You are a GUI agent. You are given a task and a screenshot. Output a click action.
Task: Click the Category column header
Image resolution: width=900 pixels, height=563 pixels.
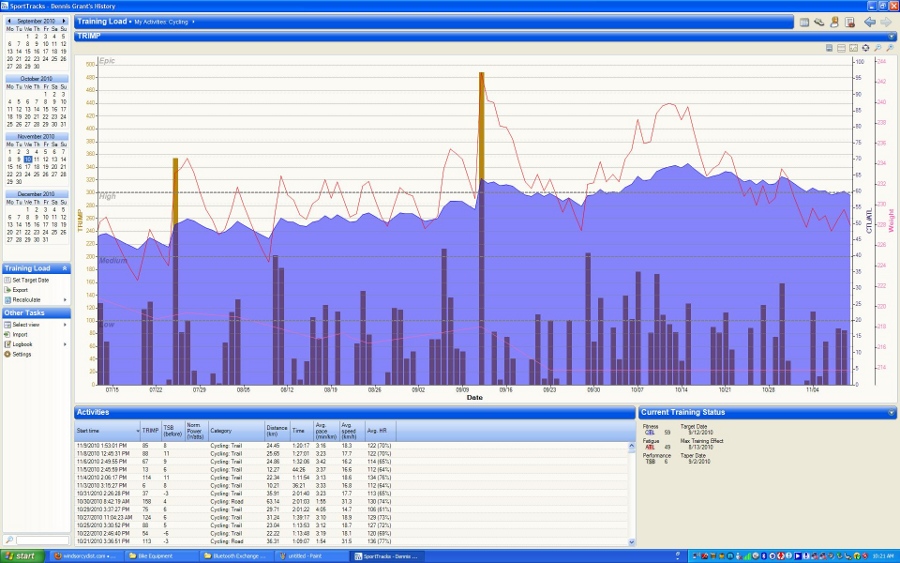click(236, 430)
